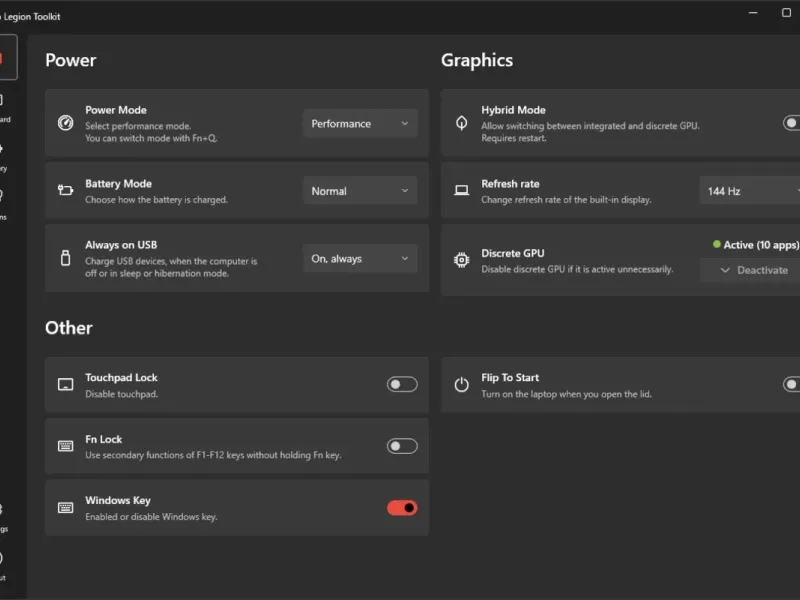Disable the Windows Key toggle
The width and height of the screenshot is (800, 600).
click(402, 508)
